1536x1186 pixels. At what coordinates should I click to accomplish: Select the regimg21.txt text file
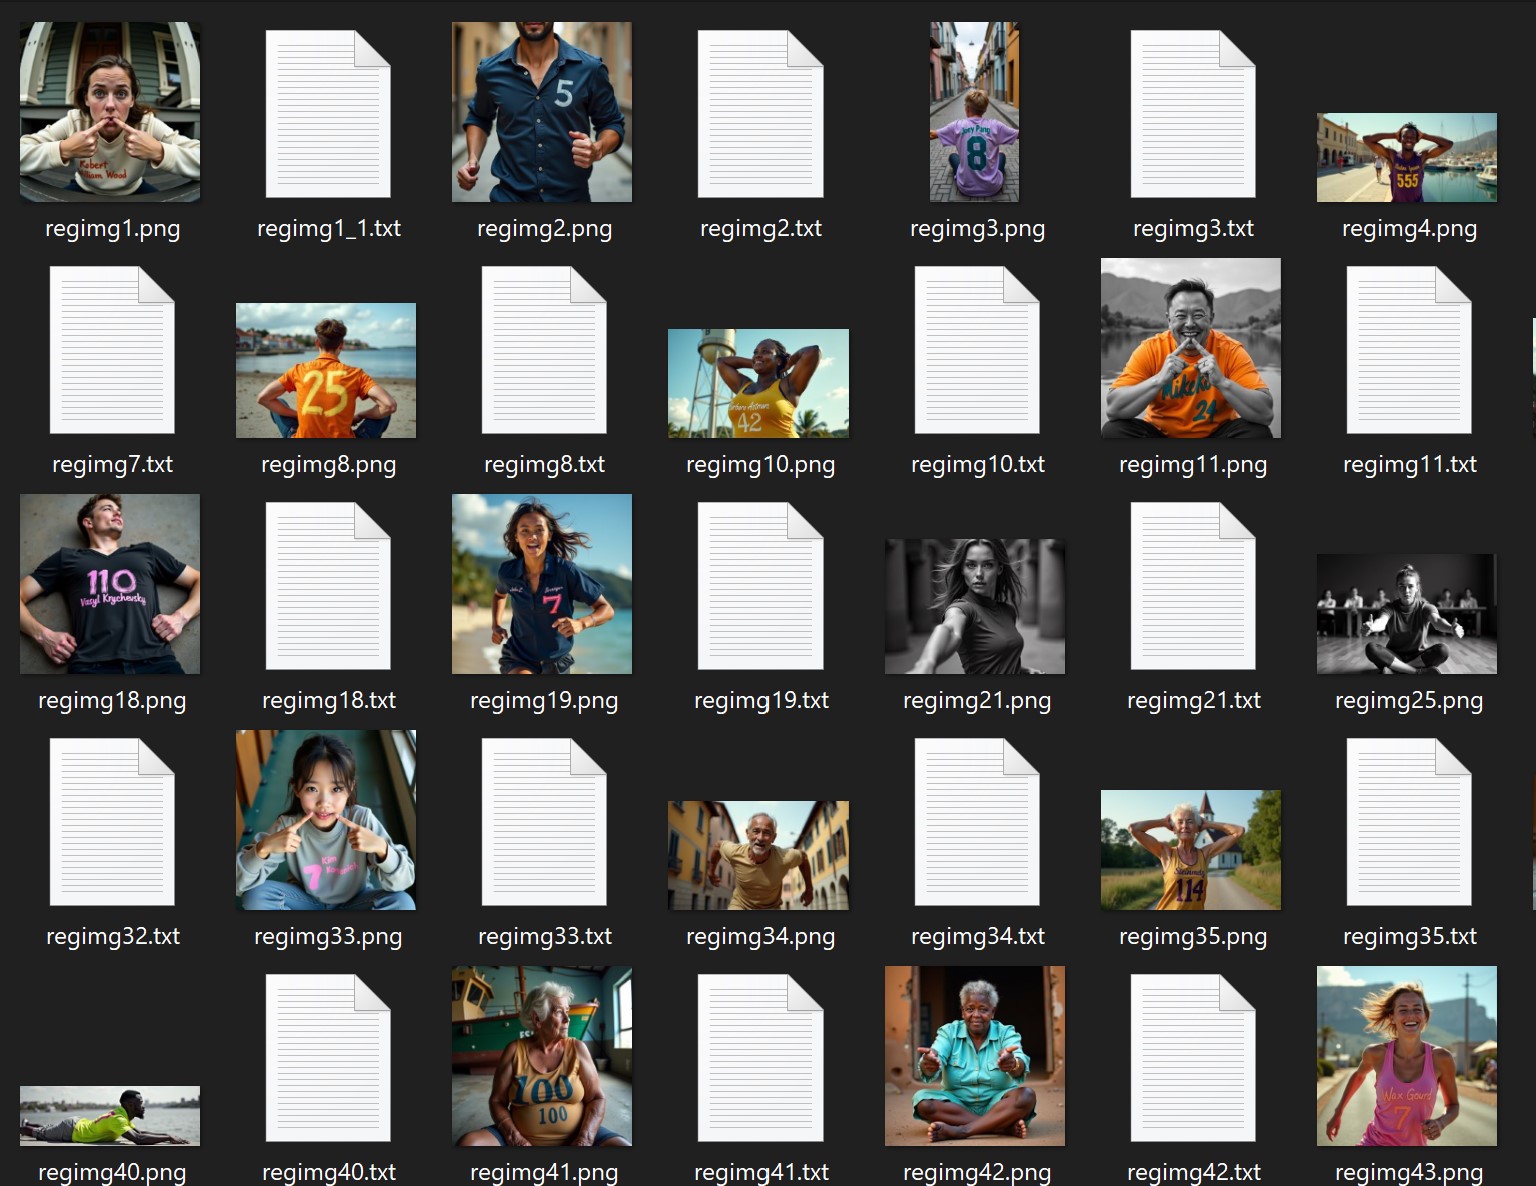click(1193, 586)
